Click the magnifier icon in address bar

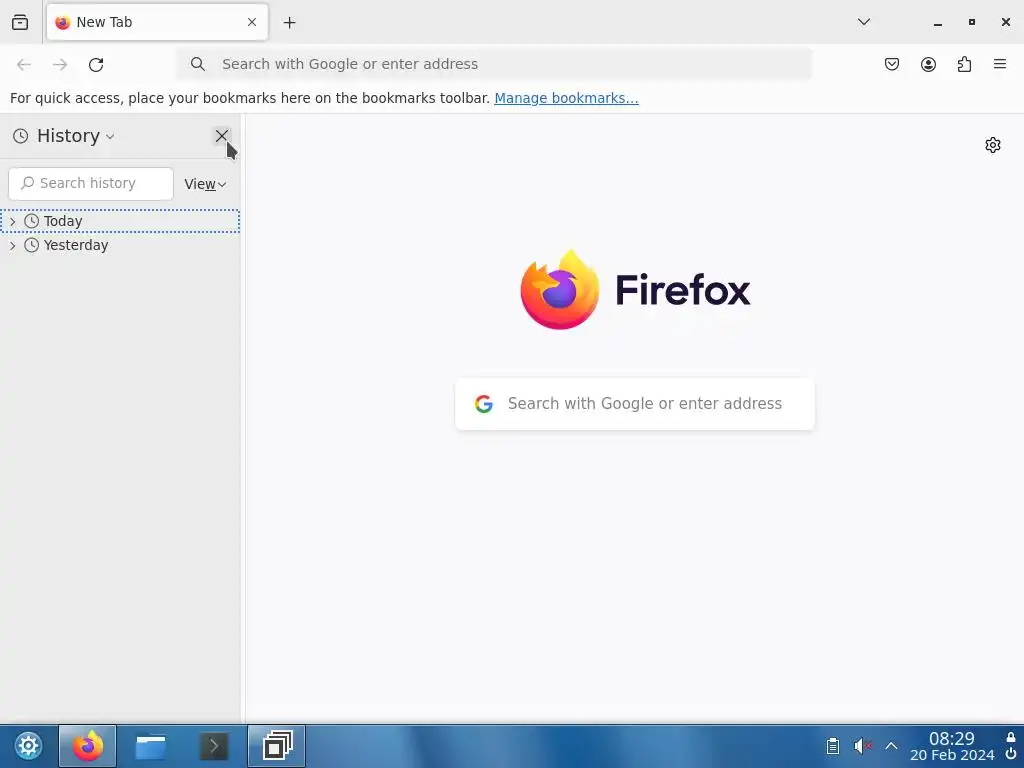click(x=198, y=64)
